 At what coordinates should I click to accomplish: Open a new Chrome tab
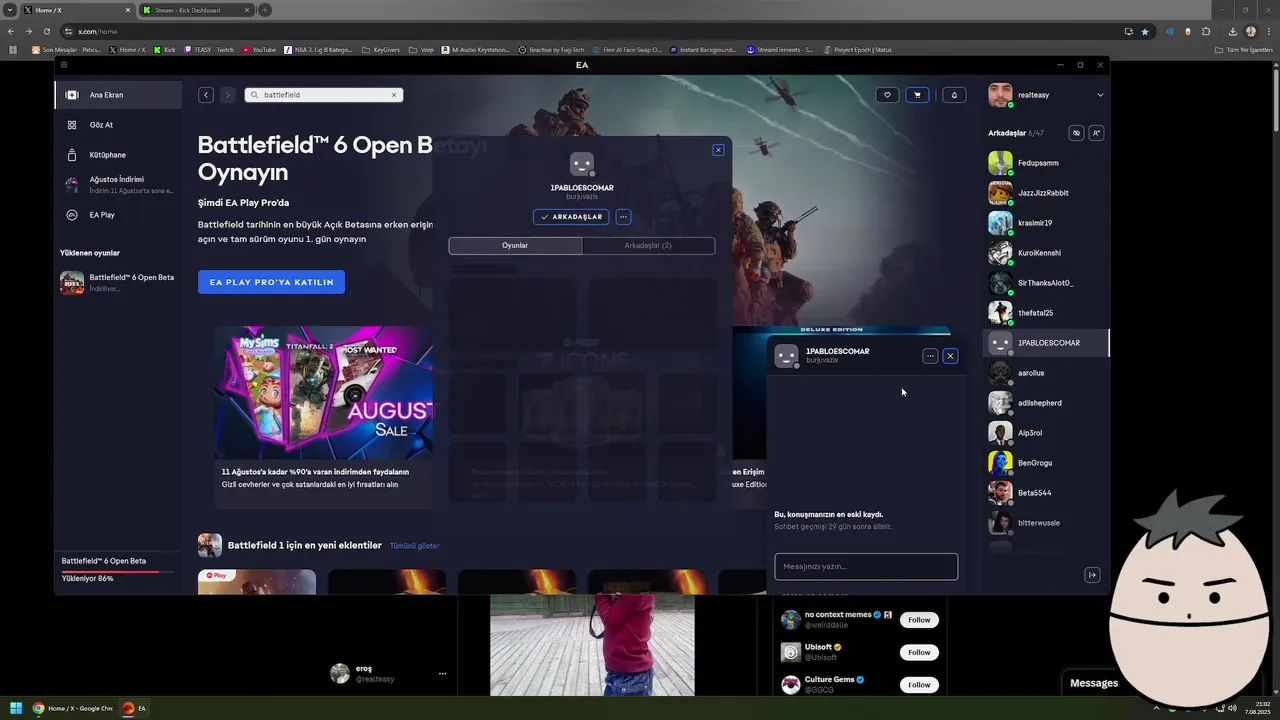[264, 10]
